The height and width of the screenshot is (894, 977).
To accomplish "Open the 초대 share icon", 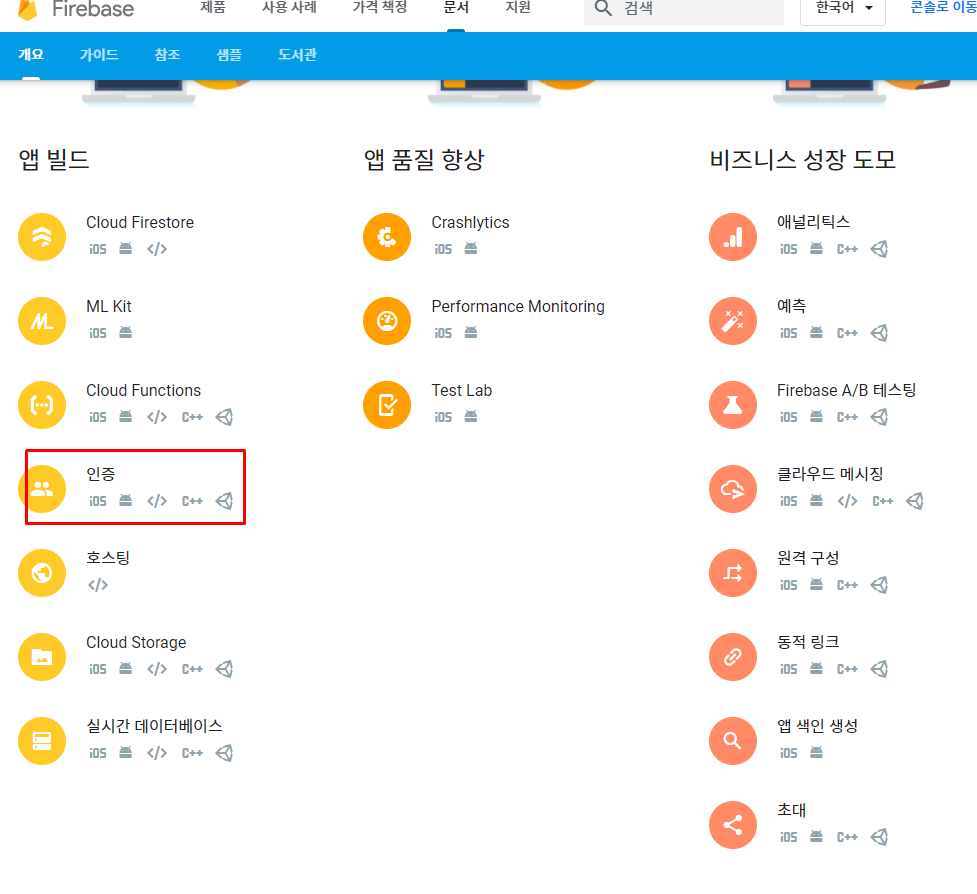I will coord(733,825).
